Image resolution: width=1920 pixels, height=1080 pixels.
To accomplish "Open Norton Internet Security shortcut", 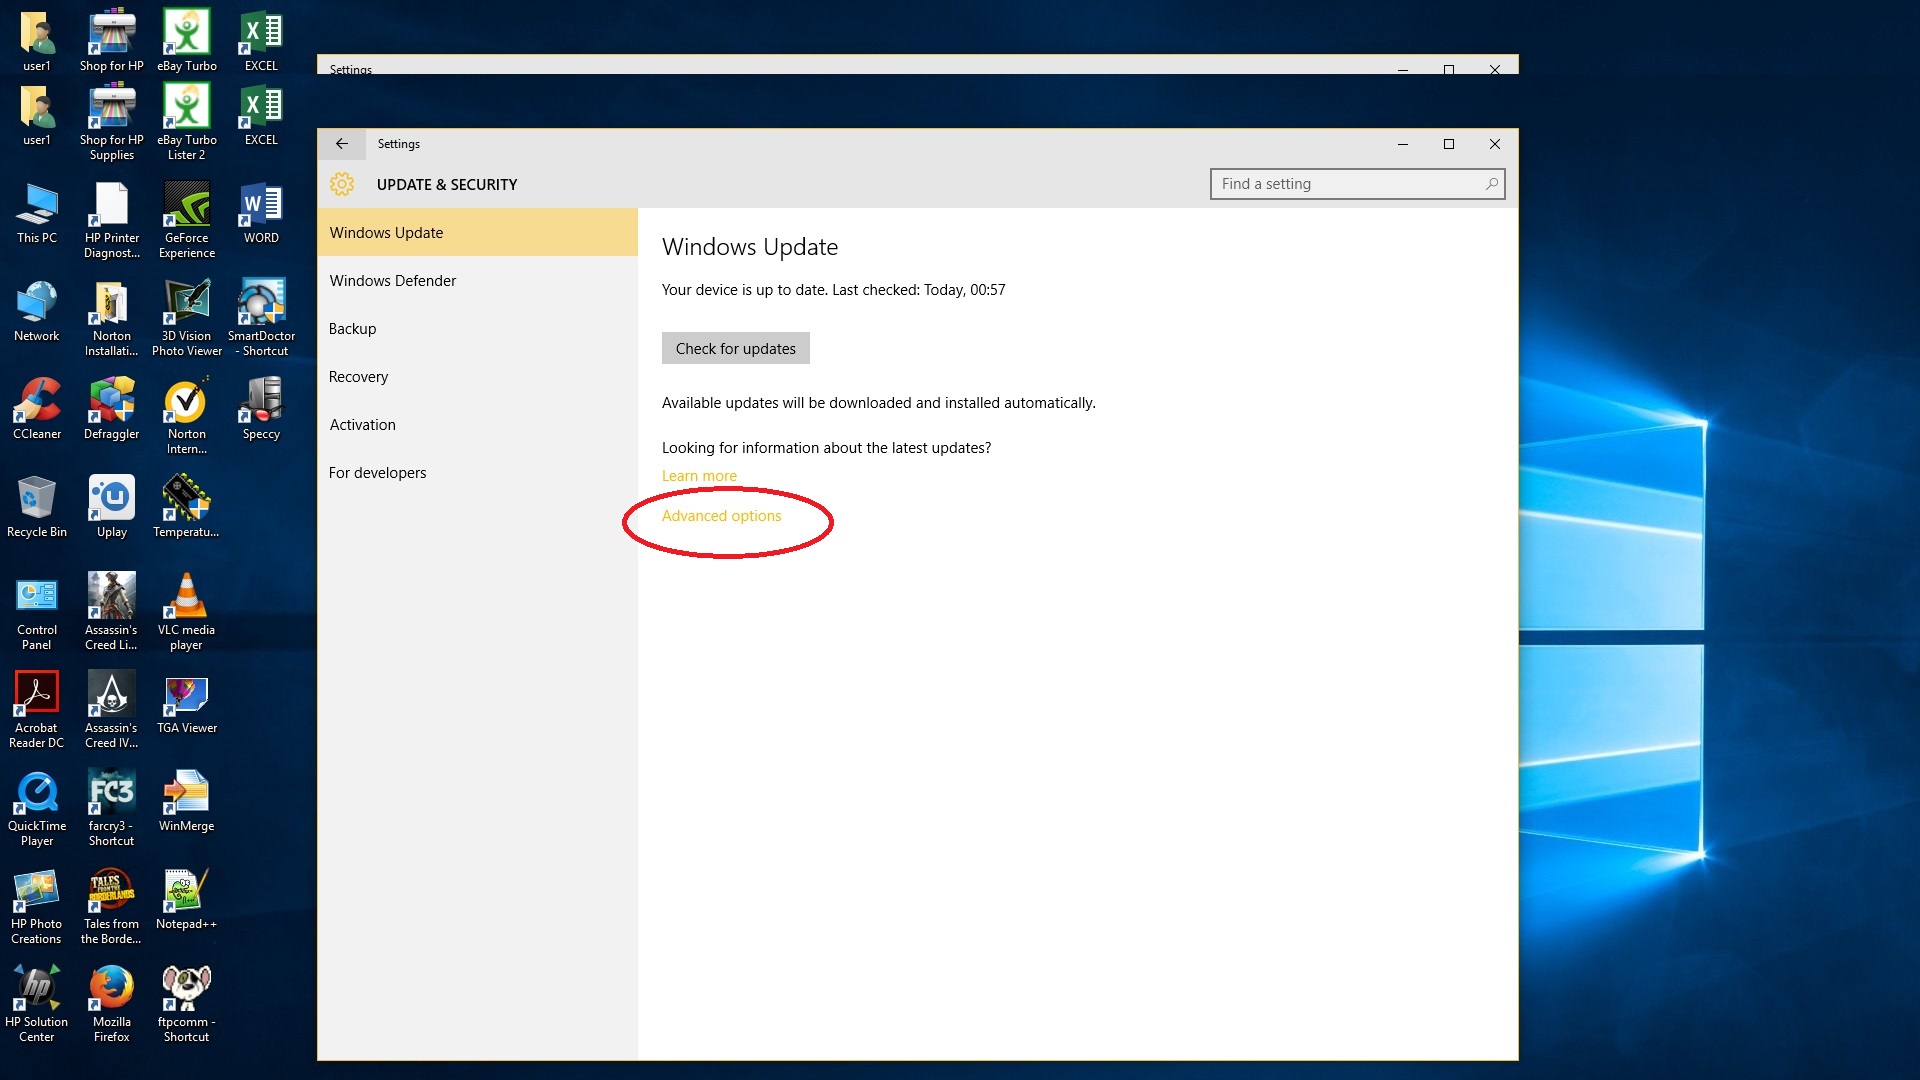I will pyautogui.click(x=186, y=415).
